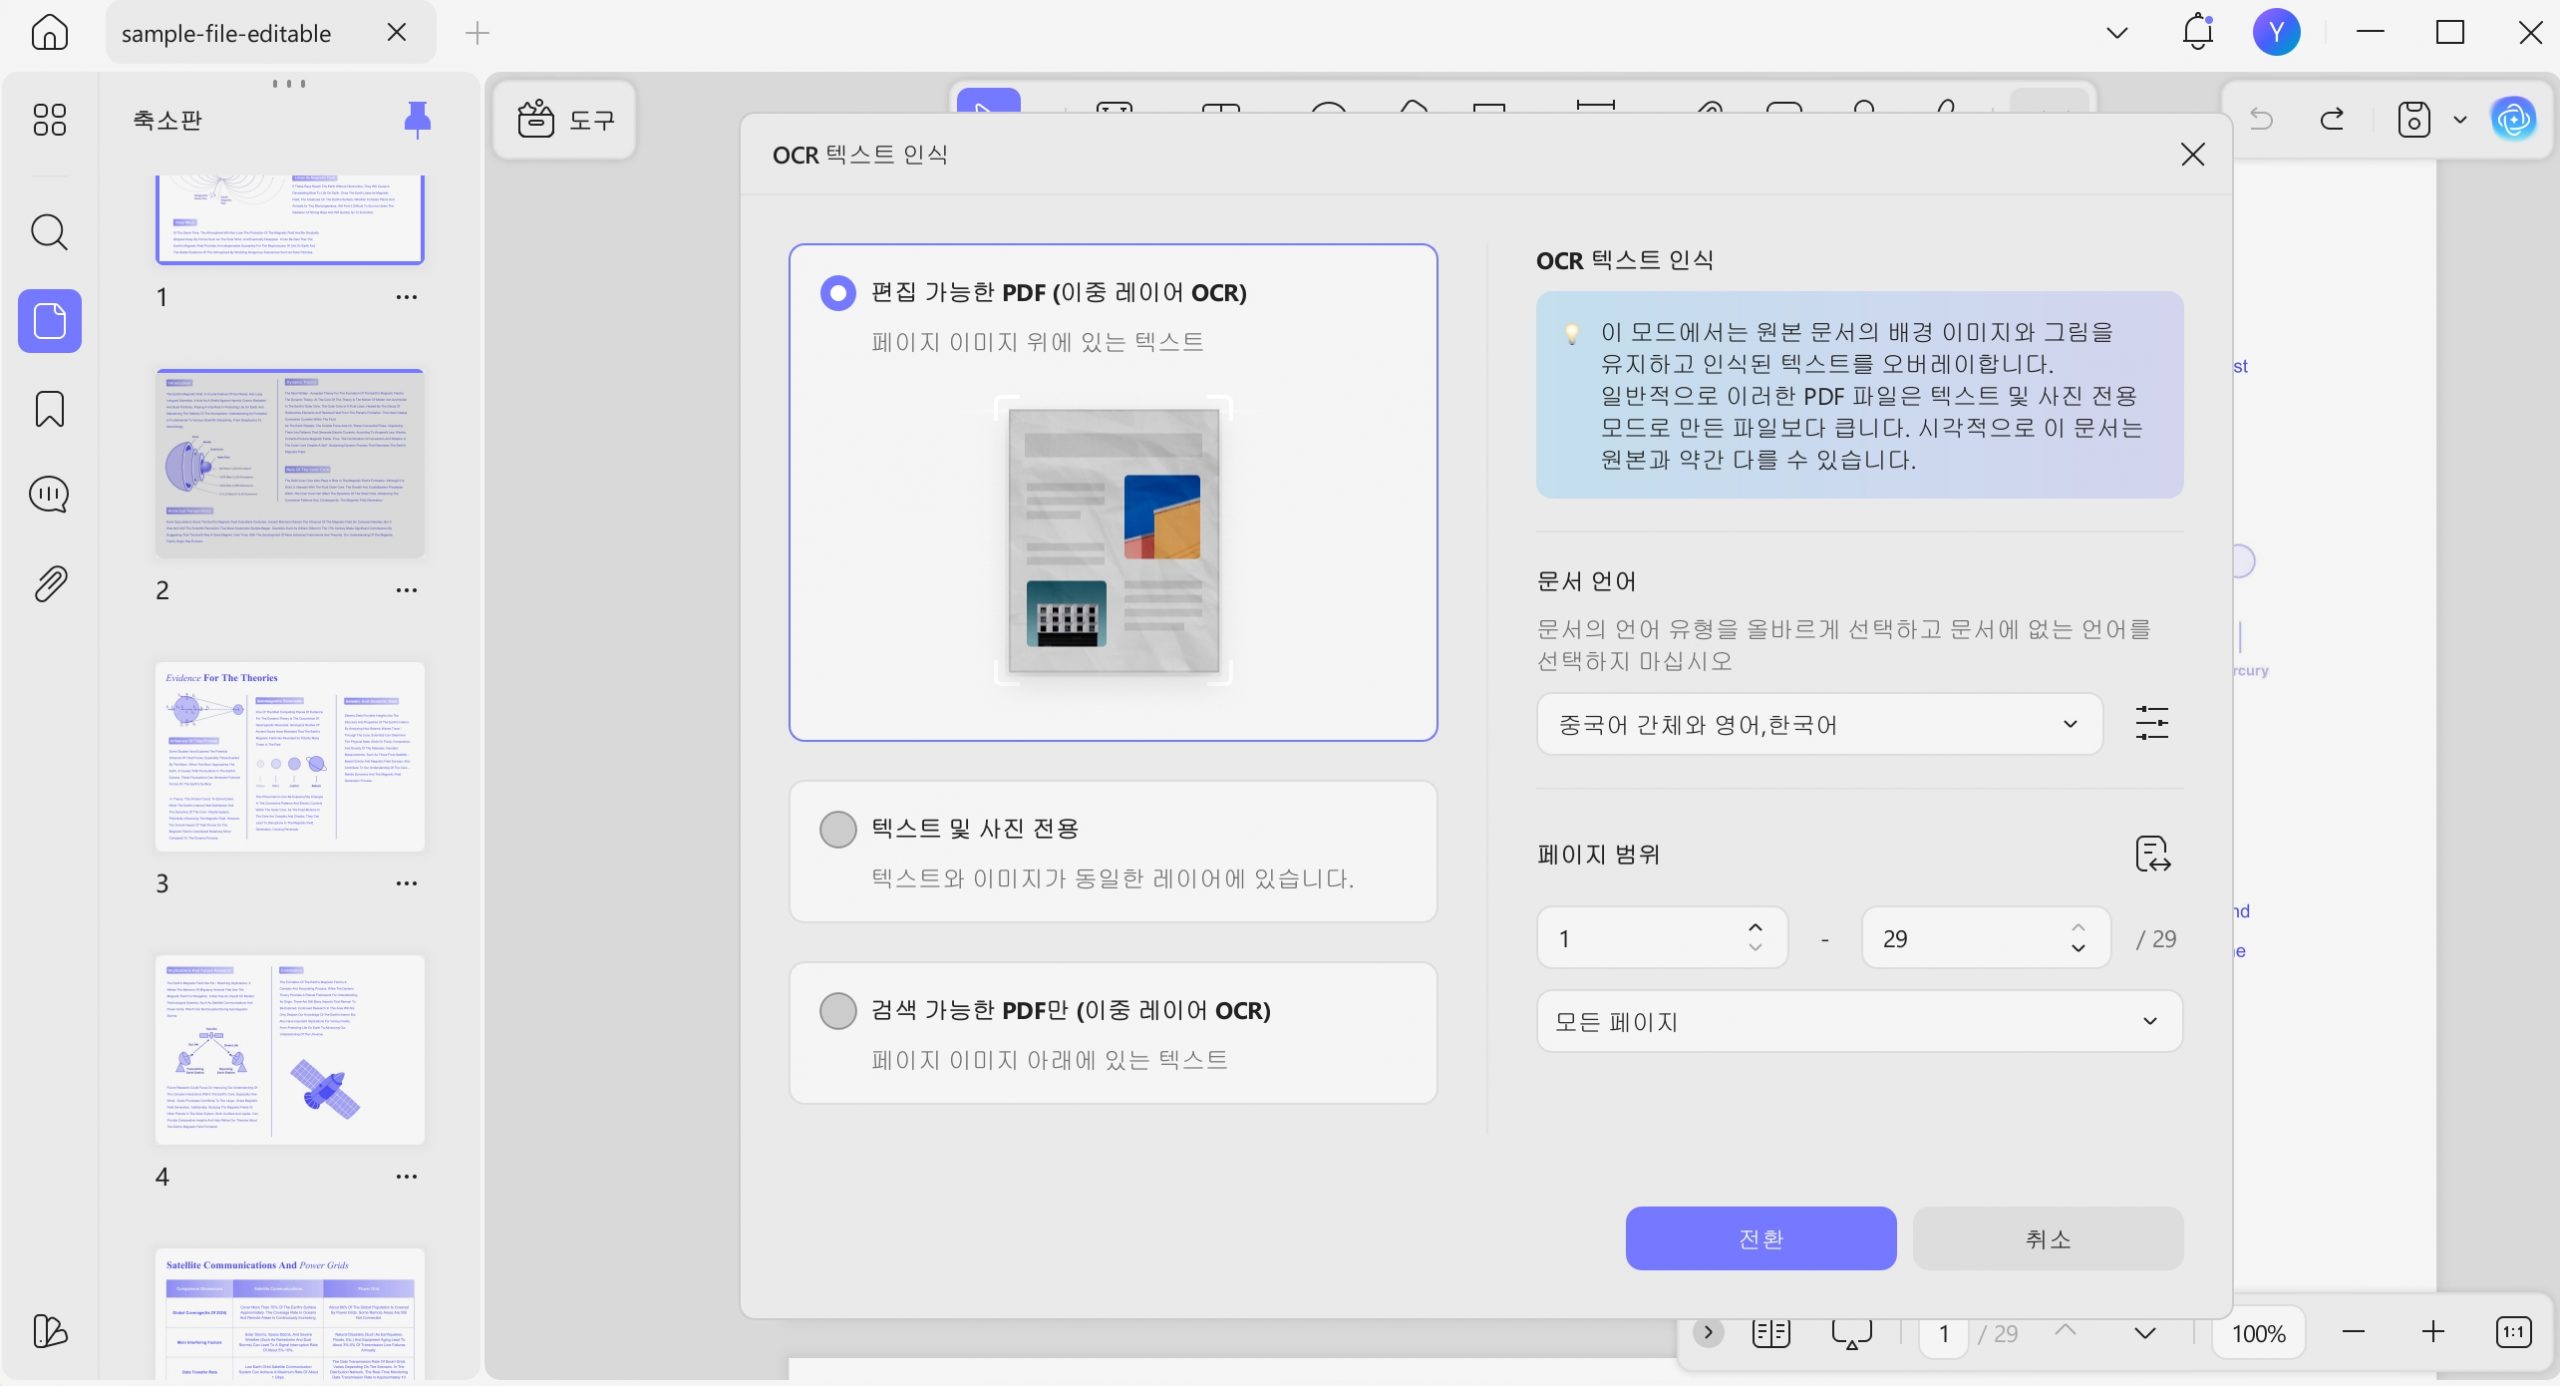This screenshot has width=2560, height=1386.
Task: Click the custom page range icon
Action: pyautogui.click(x=2152, y=854)
